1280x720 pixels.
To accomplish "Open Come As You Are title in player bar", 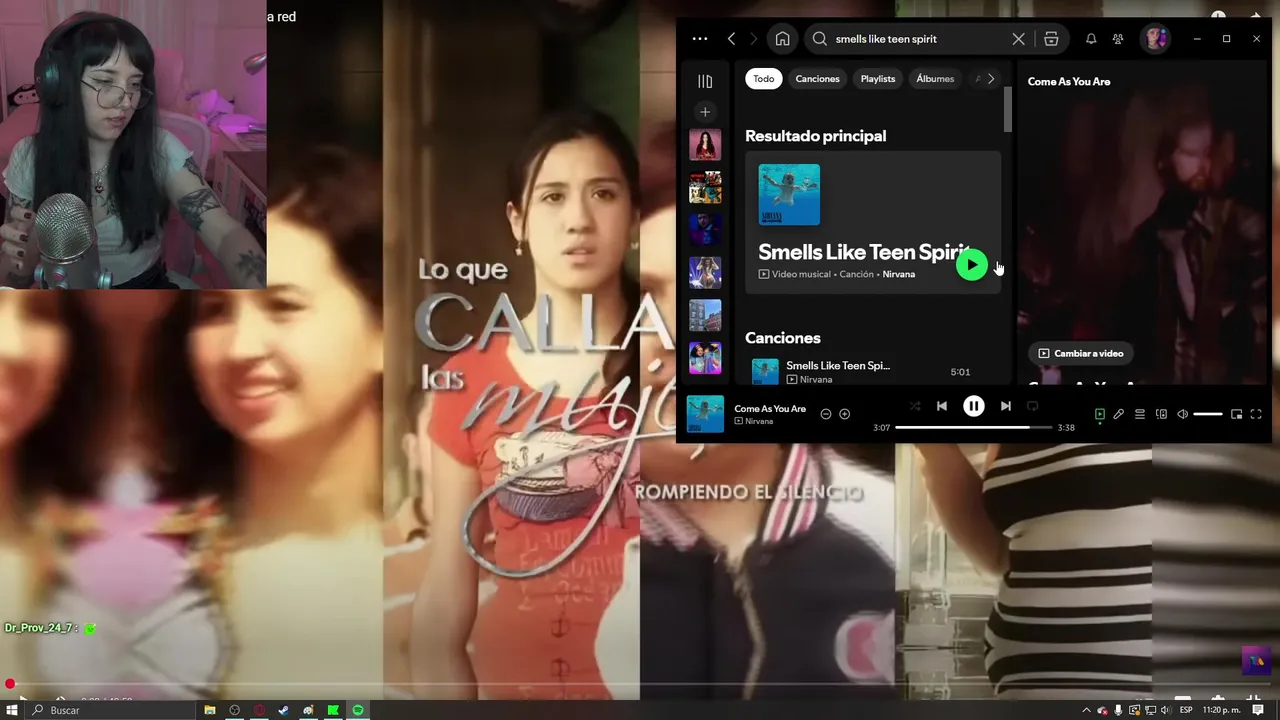I will 770,408.
